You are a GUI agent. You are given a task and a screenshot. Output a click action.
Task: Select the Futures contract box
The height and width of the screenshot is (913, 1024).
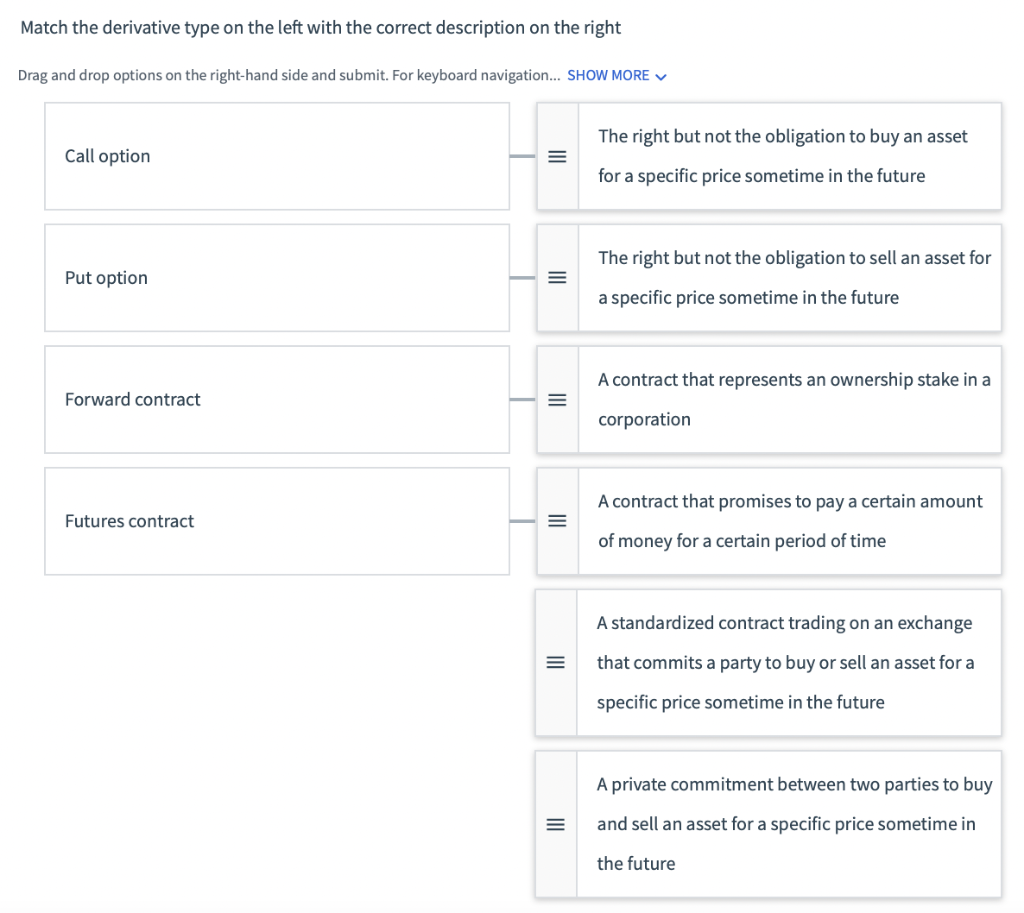click(277, 521)
